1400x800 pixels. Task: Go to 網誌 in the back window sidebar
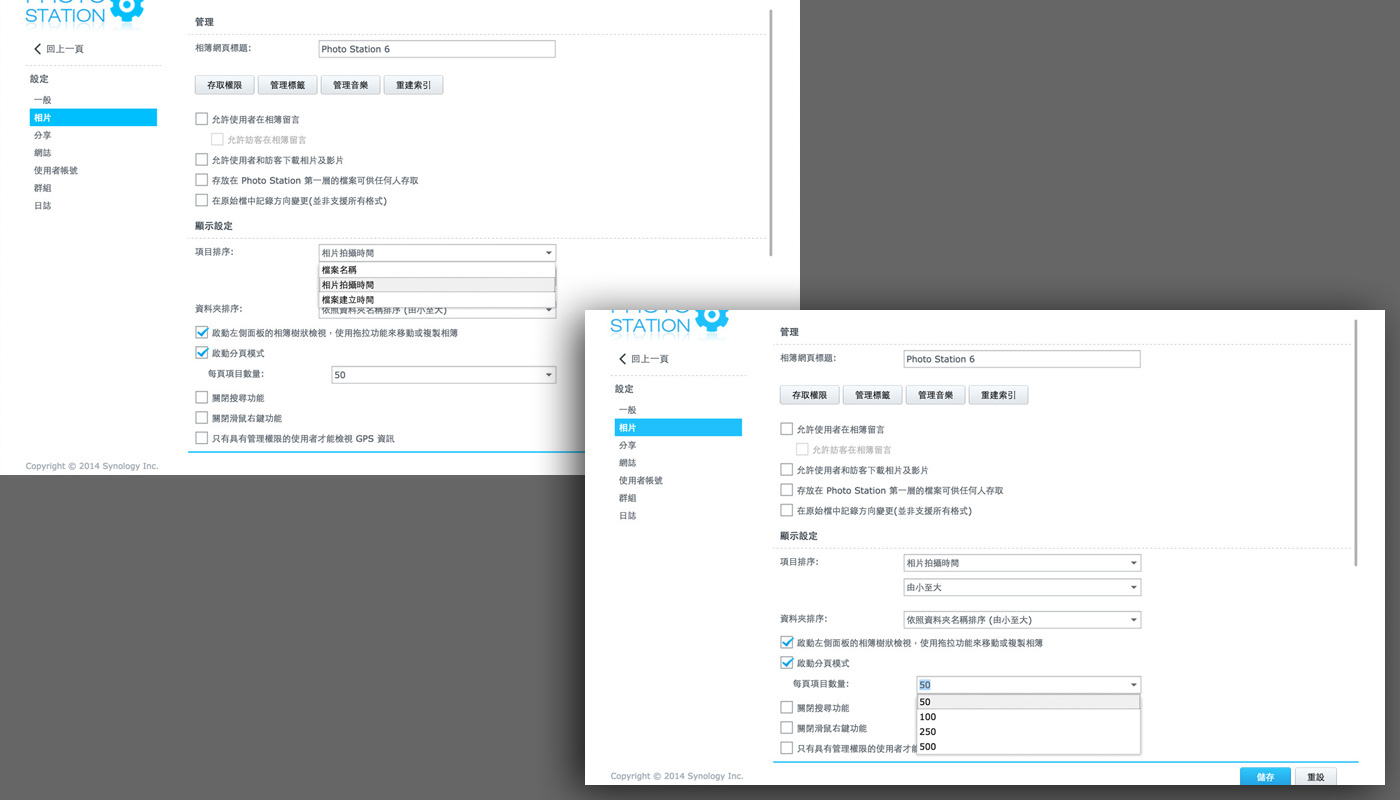click(42, 153)
